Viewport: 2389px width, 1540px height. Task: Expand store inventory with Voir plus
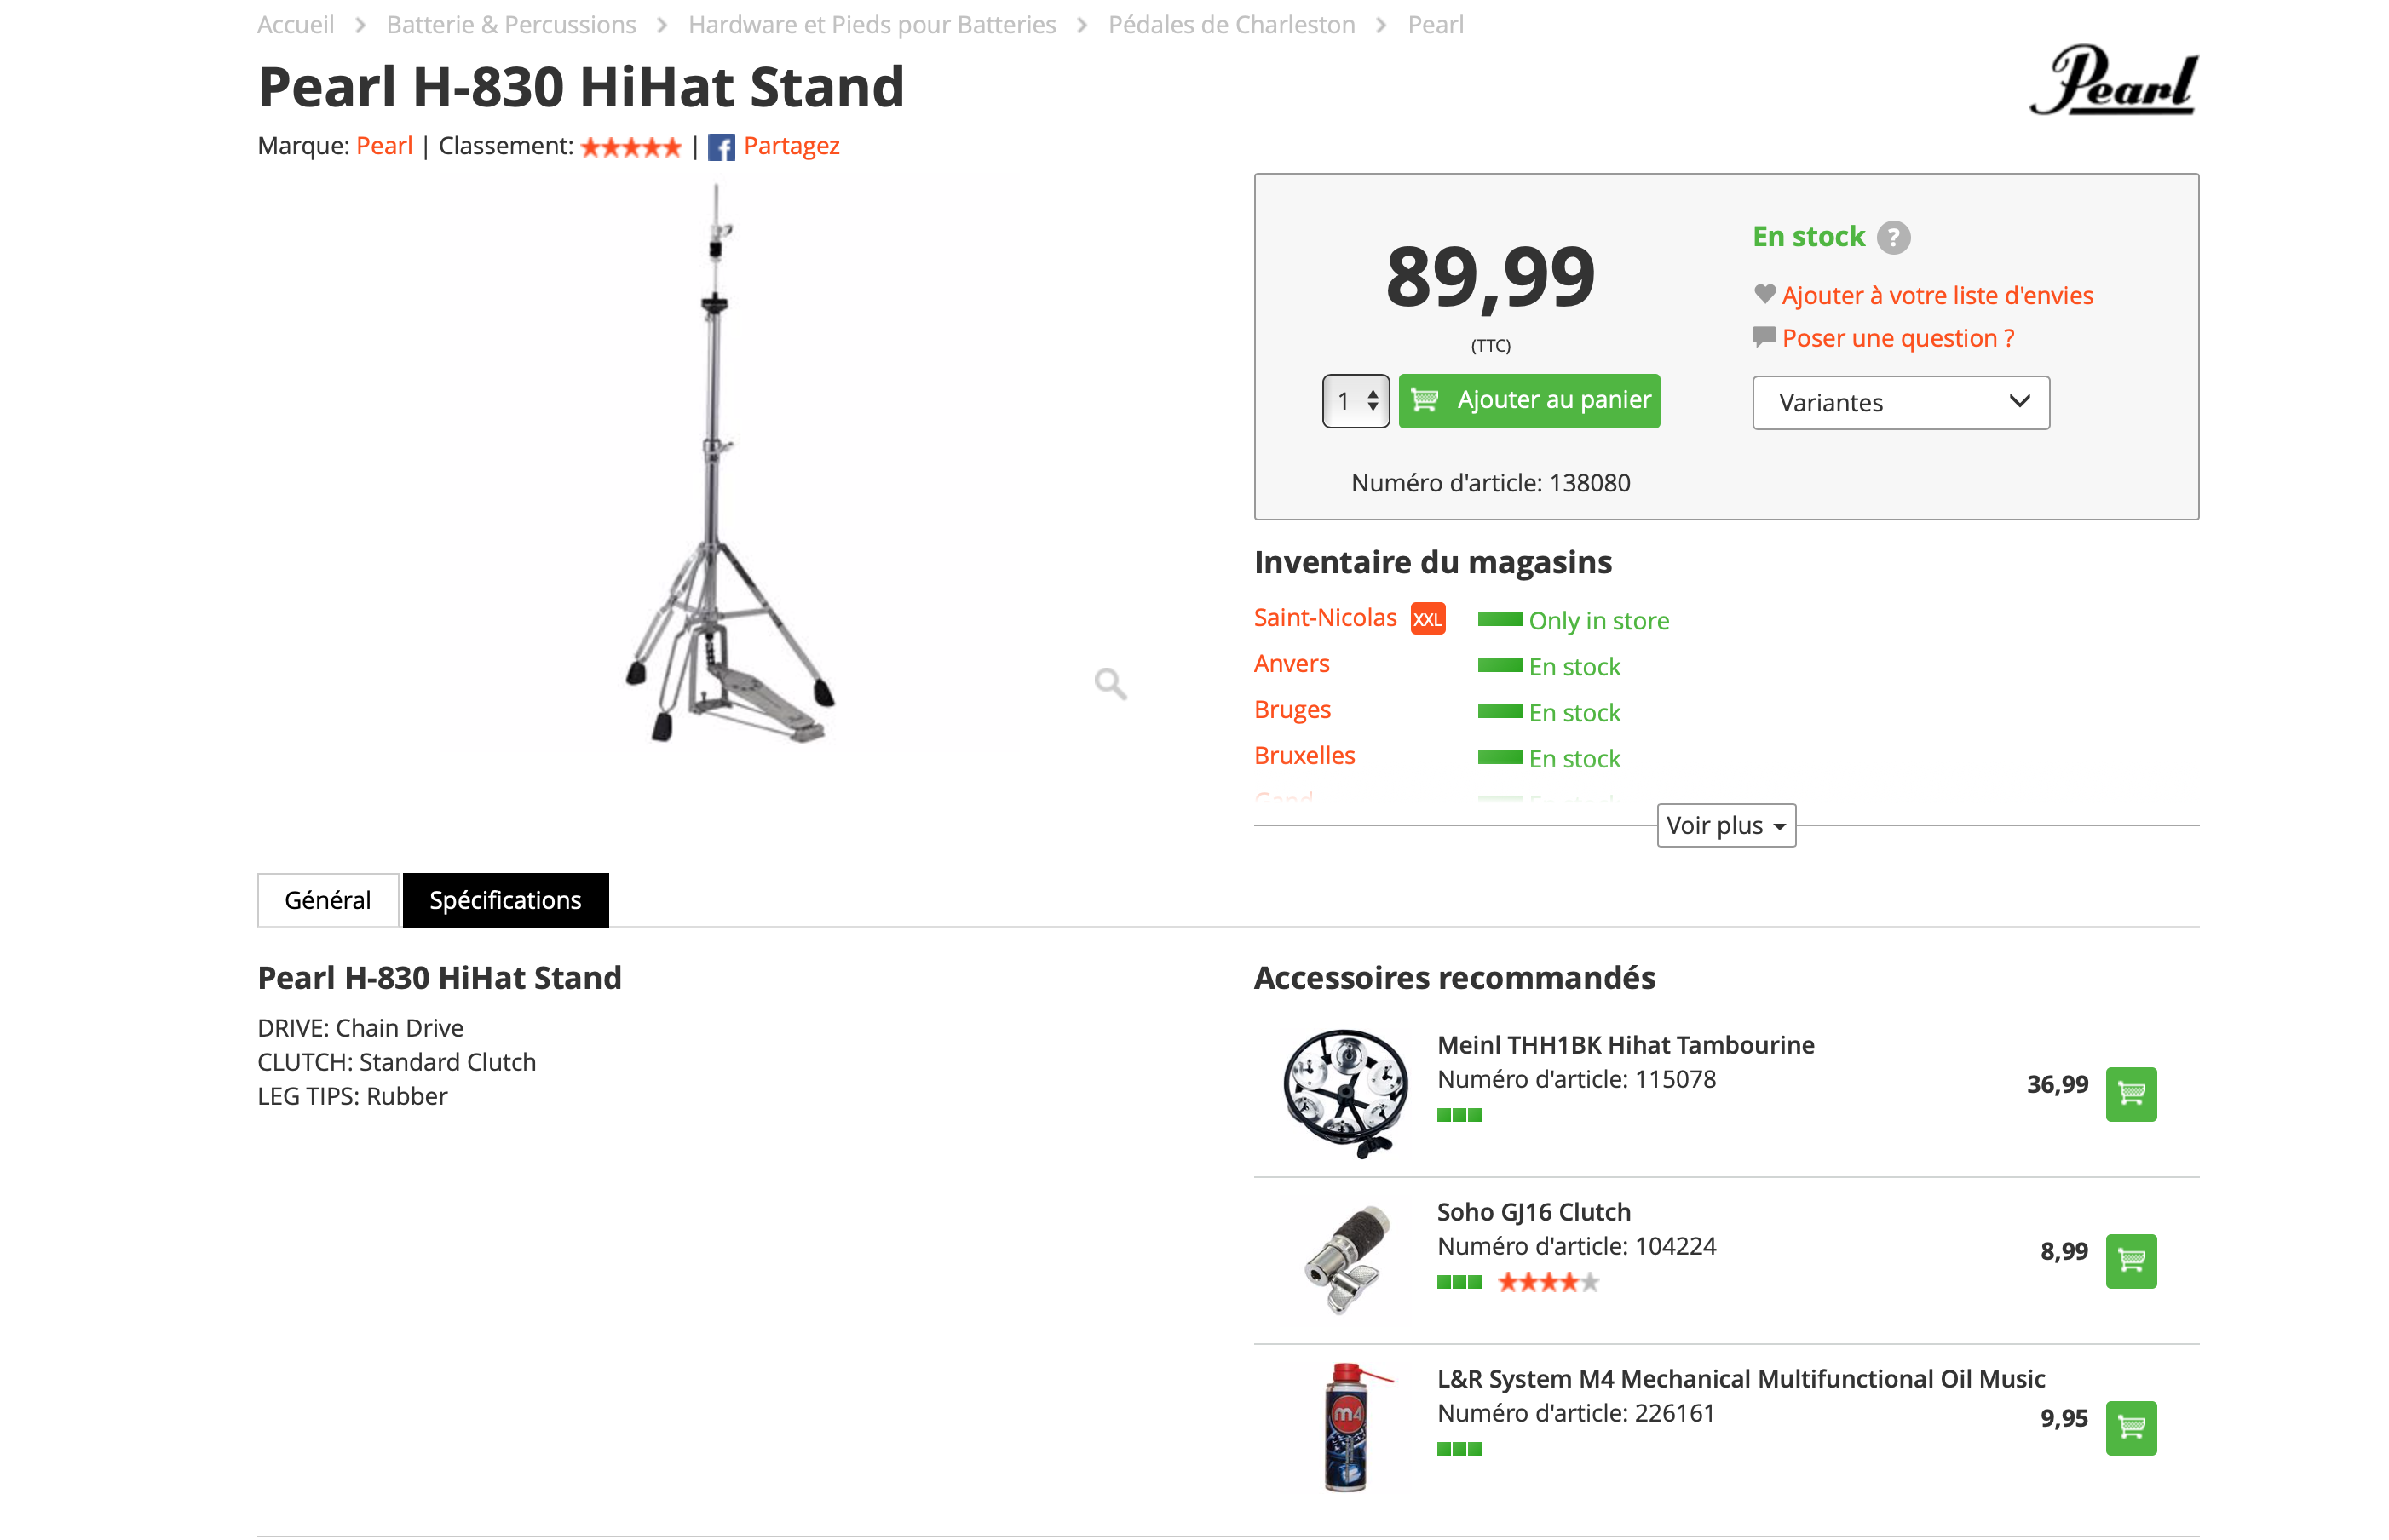[x=1725, y=825]
